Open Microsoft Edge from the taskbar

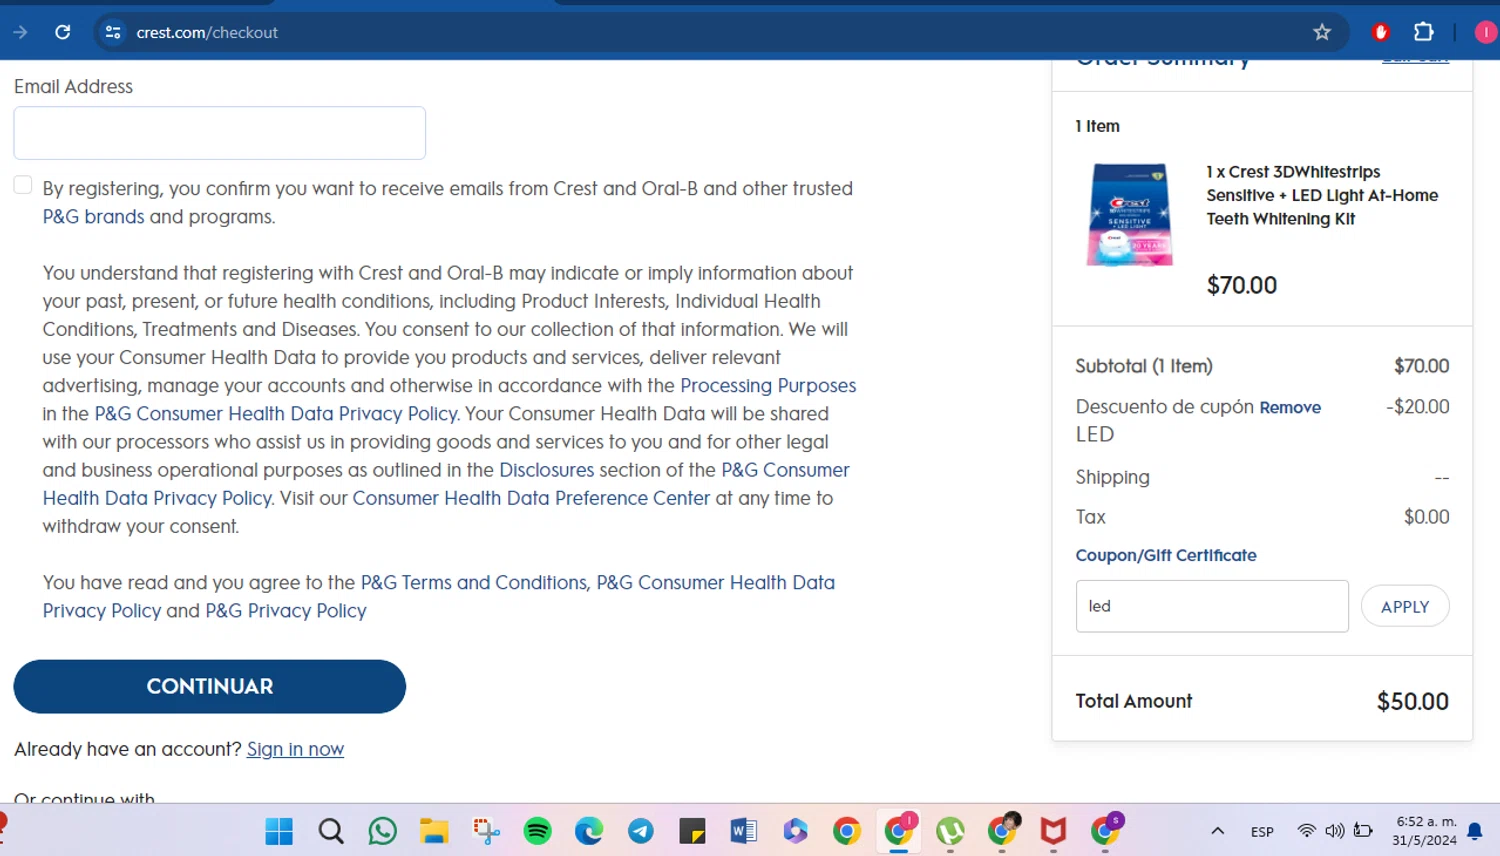589,831
